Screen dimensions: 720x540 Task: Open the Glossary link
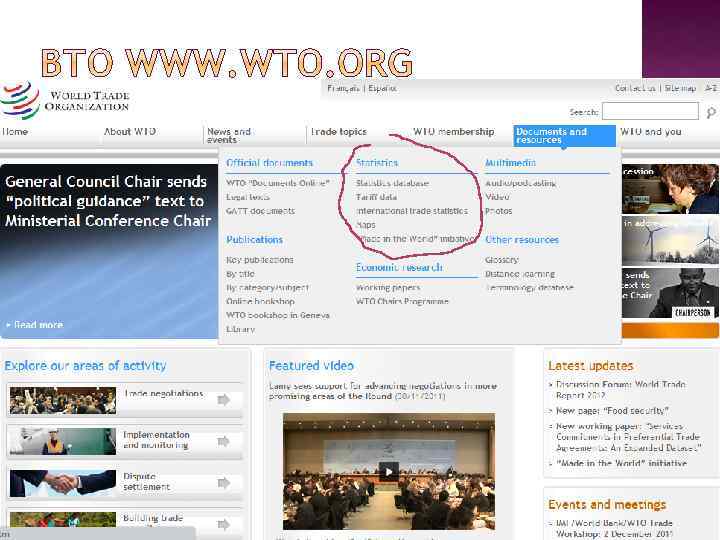pyautogui.click(x=502, y=260)
